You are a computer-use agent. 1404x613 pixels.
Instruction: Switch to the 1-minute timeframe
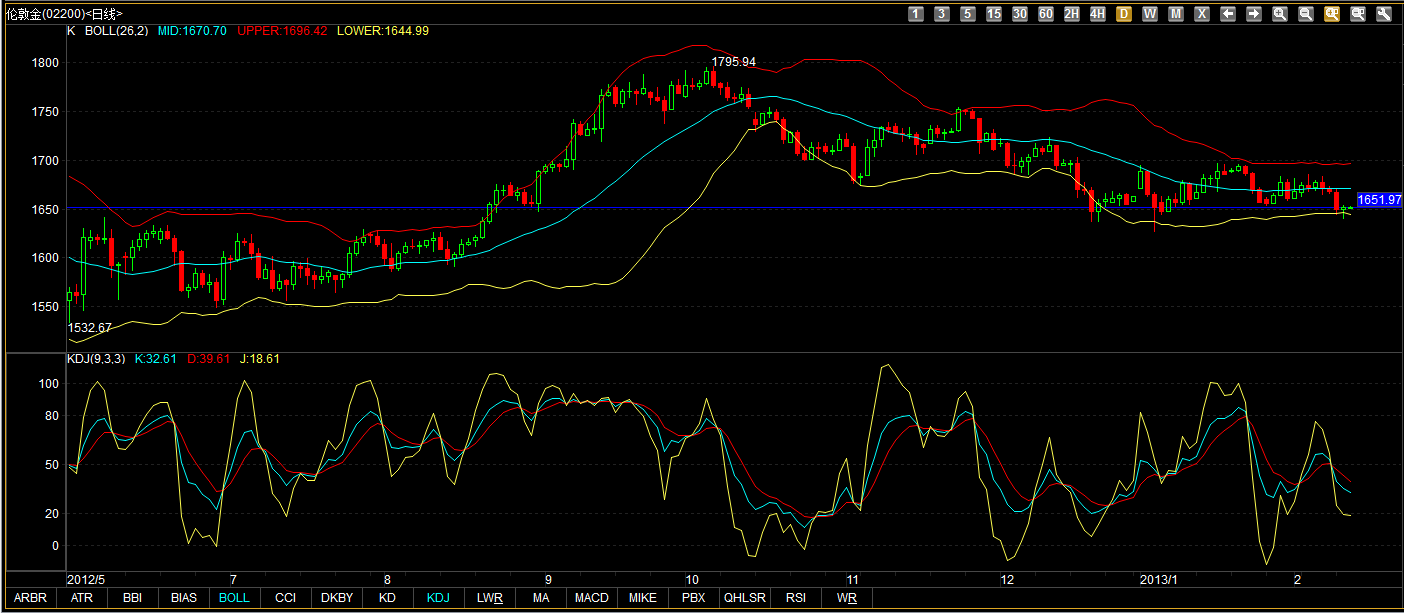pyautogui.click(x=916, y=14)
